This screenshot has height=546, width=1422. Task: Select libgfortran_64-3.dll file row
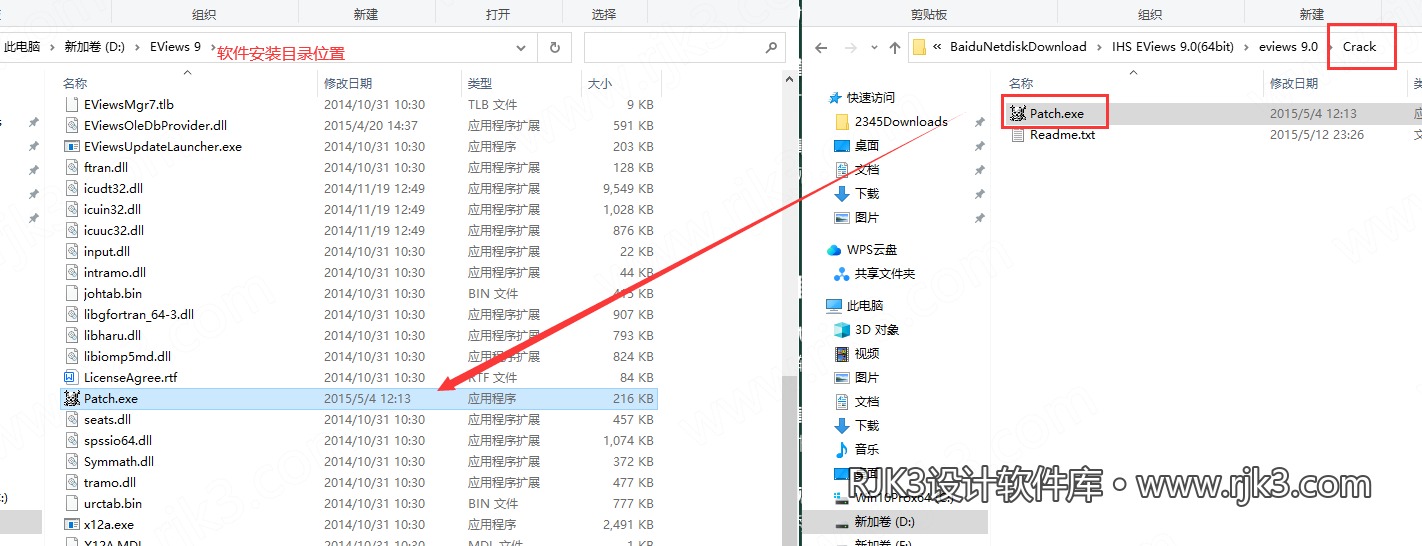(359, 314)
